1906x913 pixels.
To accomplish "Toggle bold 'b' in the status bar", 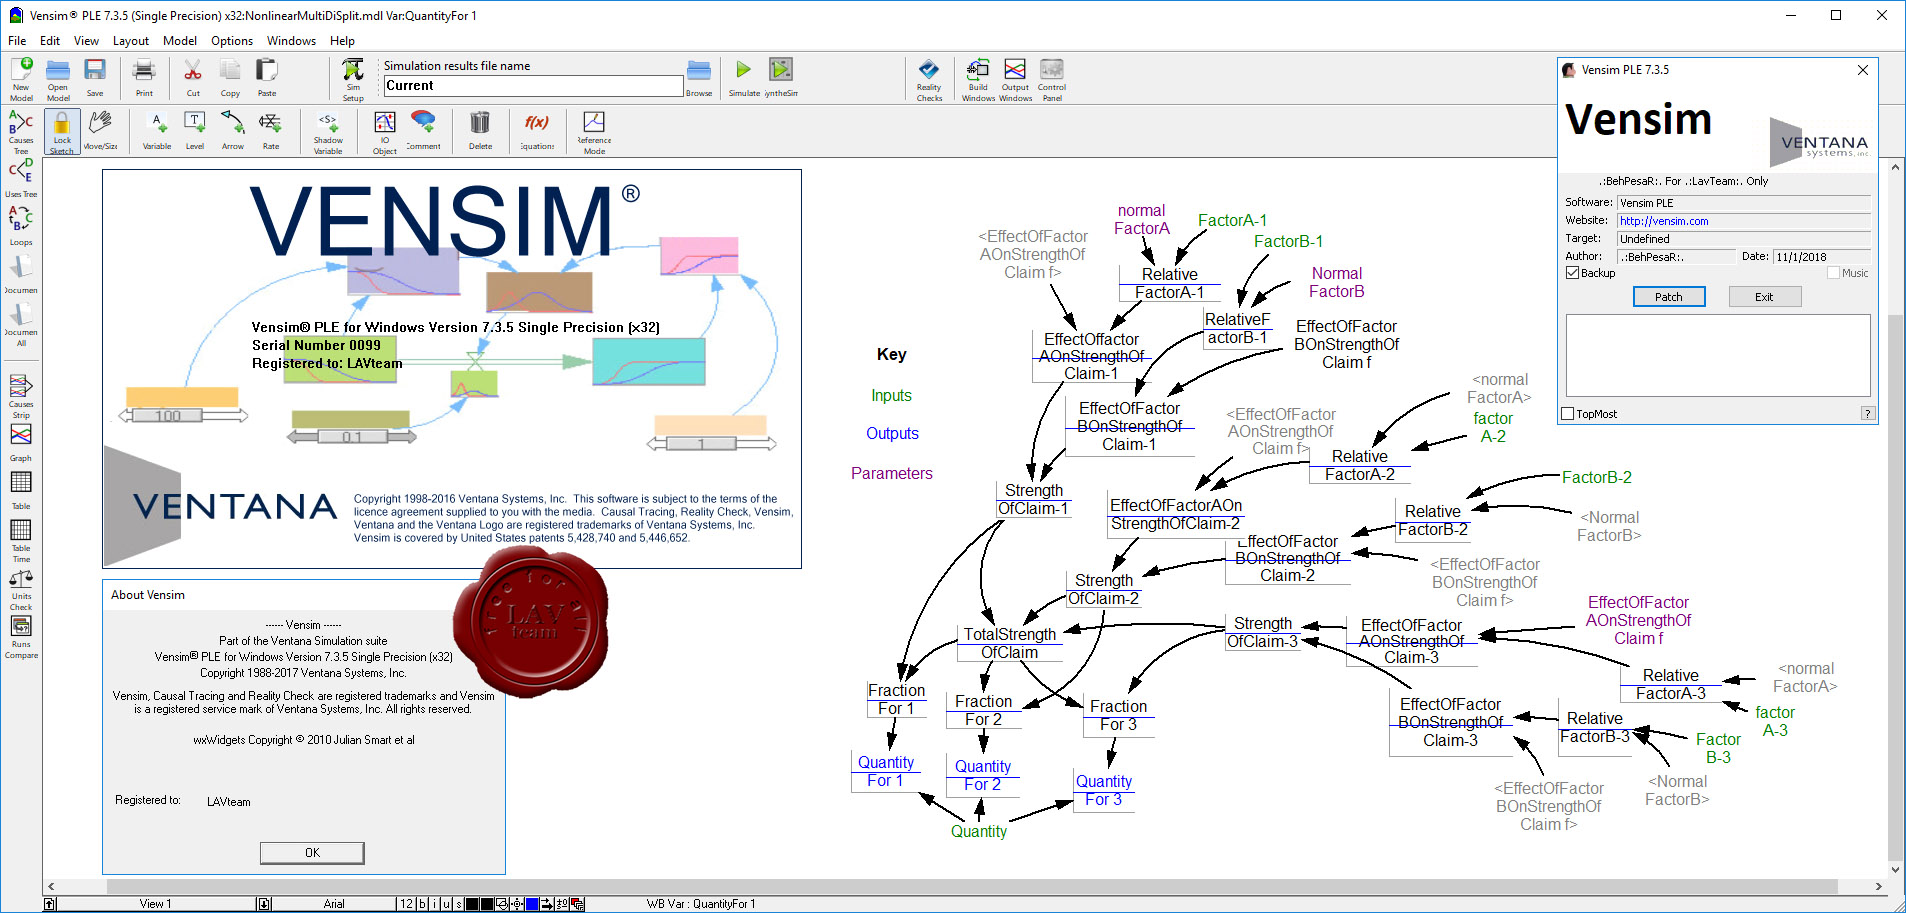I will pyautogui.click(x=422, y=904).
